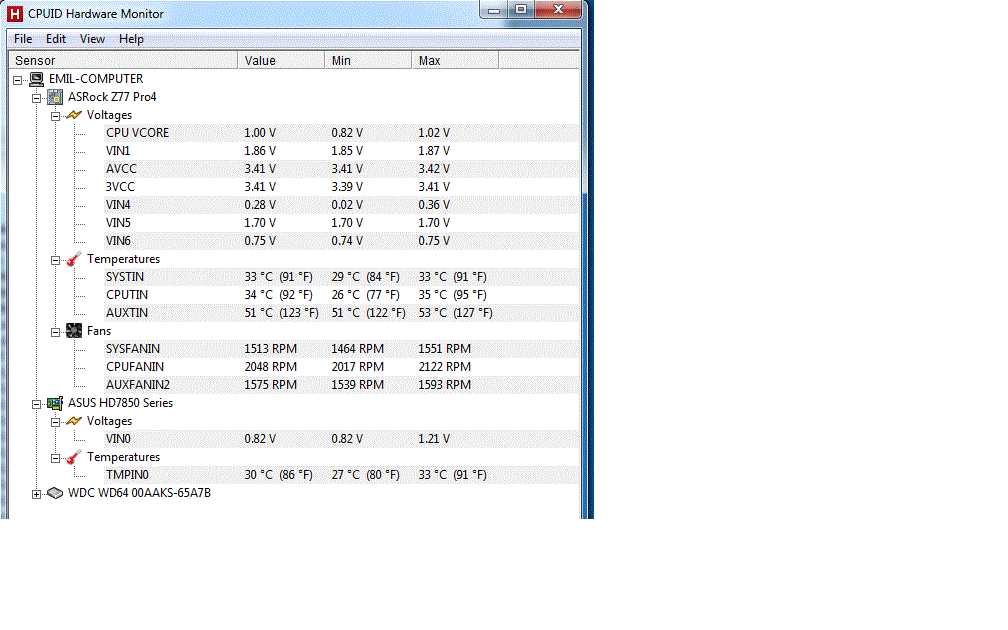This screenshot has width=1008, height=630.
Task: Click the Min column header
Action: tap(368, 60)
